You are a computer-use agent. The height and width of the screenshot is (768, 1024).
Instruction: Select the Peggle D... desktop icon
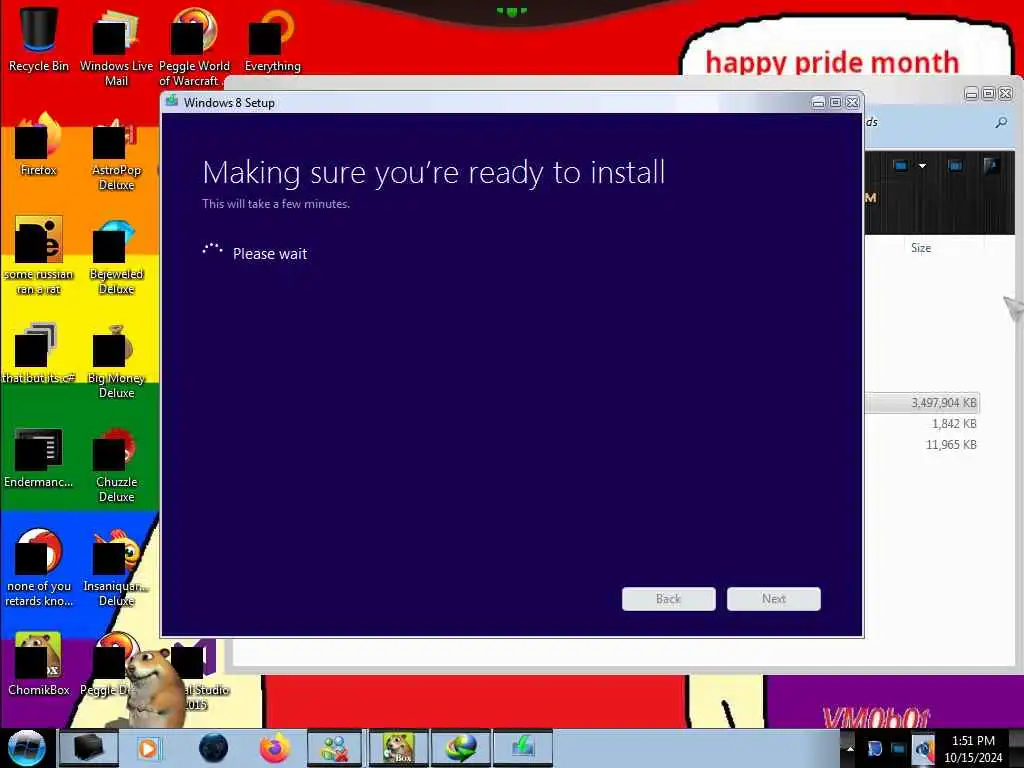[x=108, y=663]
